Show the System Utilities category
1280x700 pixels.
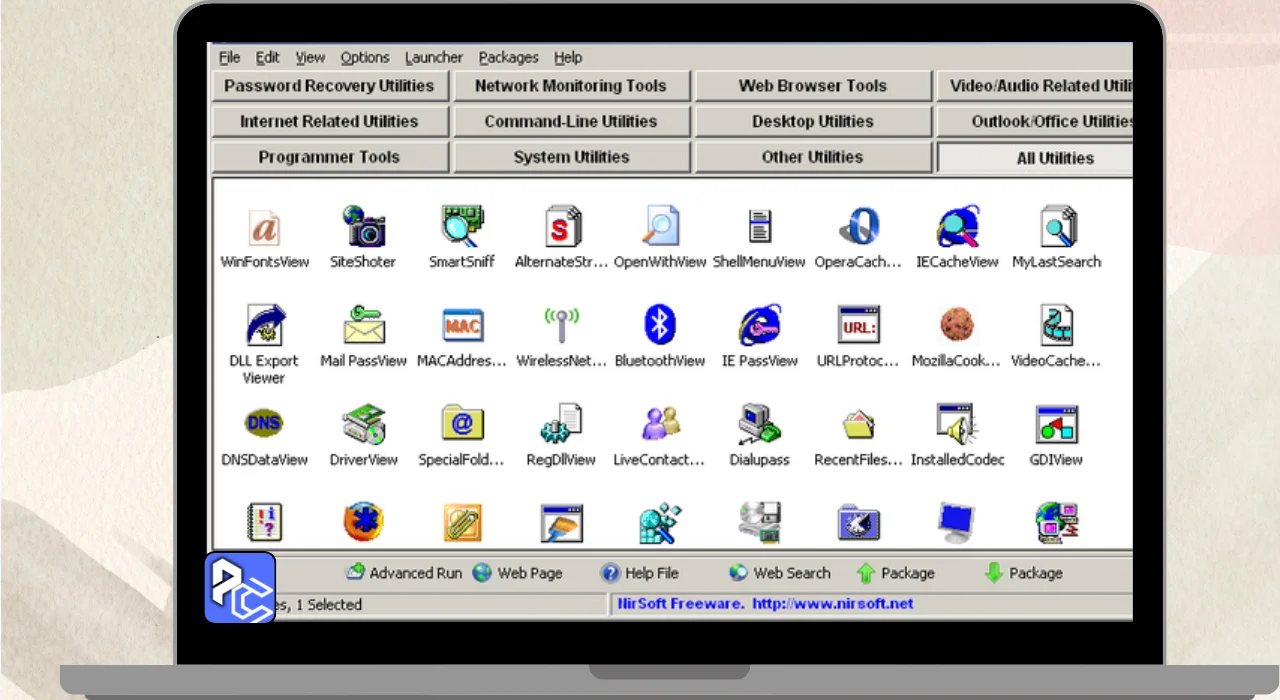(570, 157)
